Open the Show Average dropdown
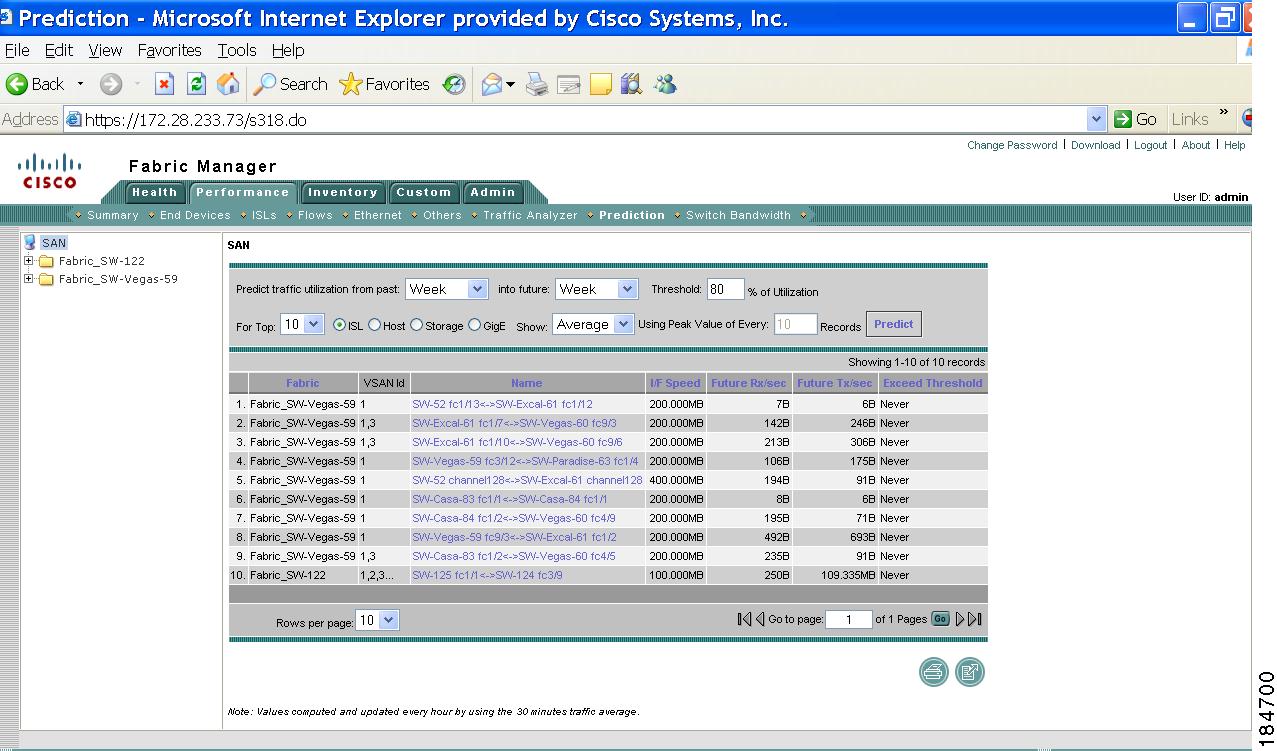The height and width of the screenshot is (751, 1277). click(593, 324)
